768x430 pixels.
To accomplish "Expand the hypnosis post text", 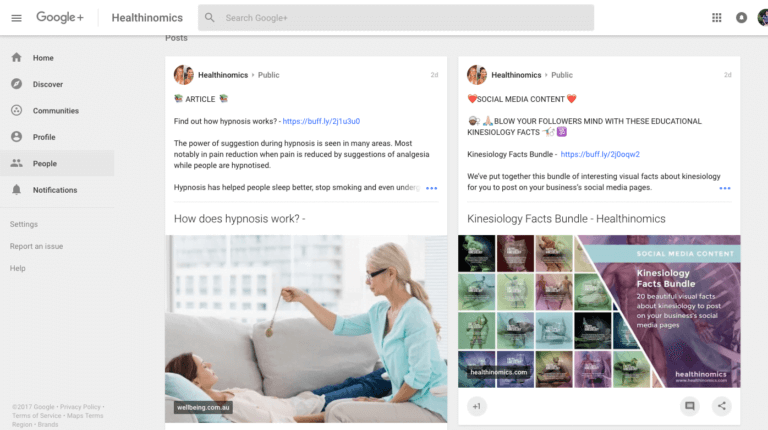I will point(431,188).
